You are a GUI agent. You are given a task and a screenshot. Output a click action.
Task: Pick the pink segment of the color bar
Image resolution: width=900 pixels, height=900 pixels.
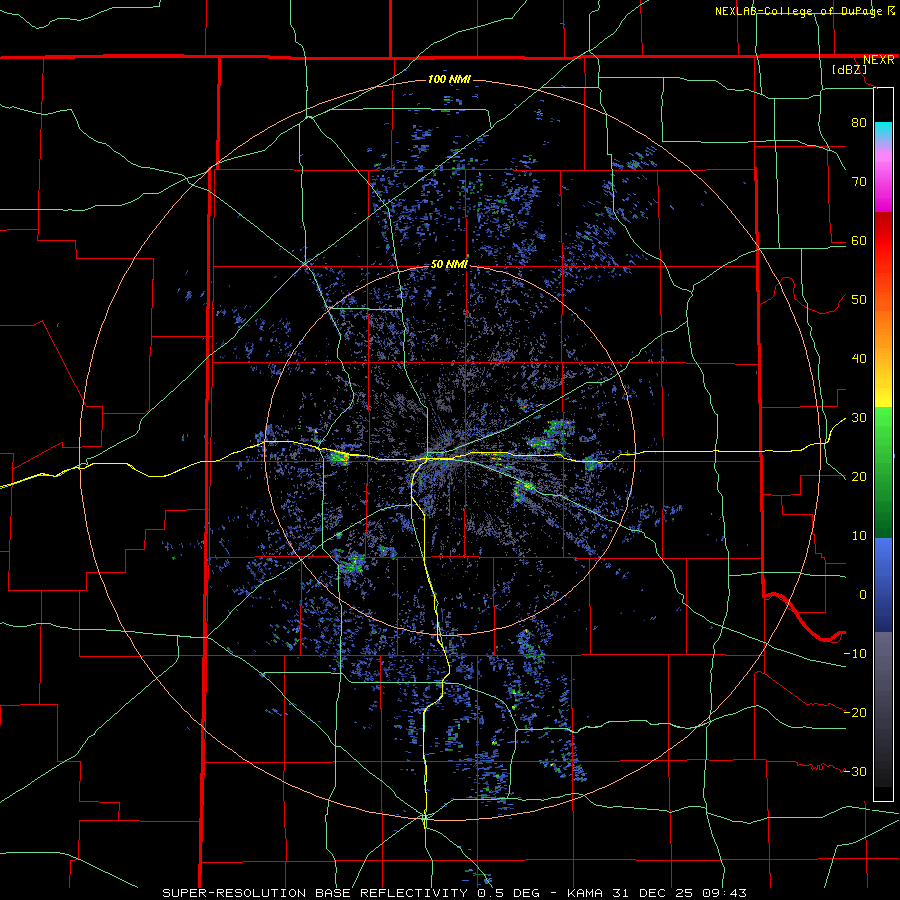(883, 179)
